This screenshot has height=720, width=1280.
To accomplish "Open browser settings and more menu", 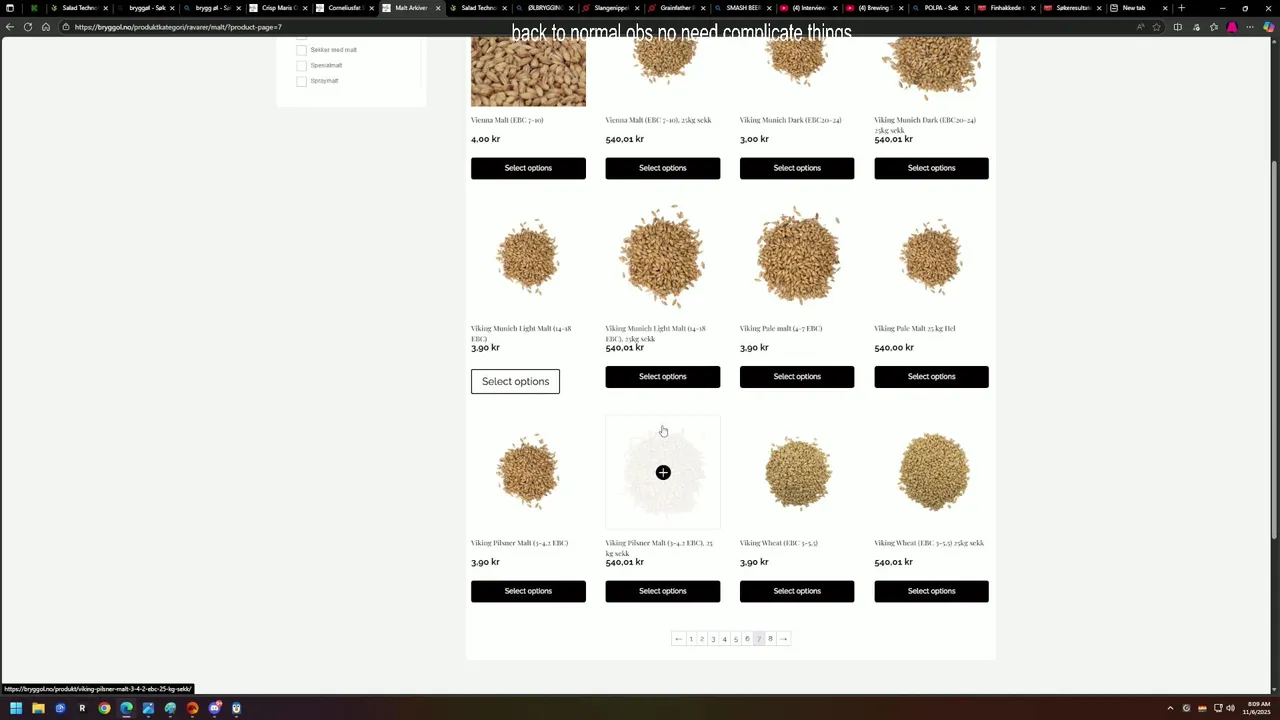I will click(x=1249, y=27).
